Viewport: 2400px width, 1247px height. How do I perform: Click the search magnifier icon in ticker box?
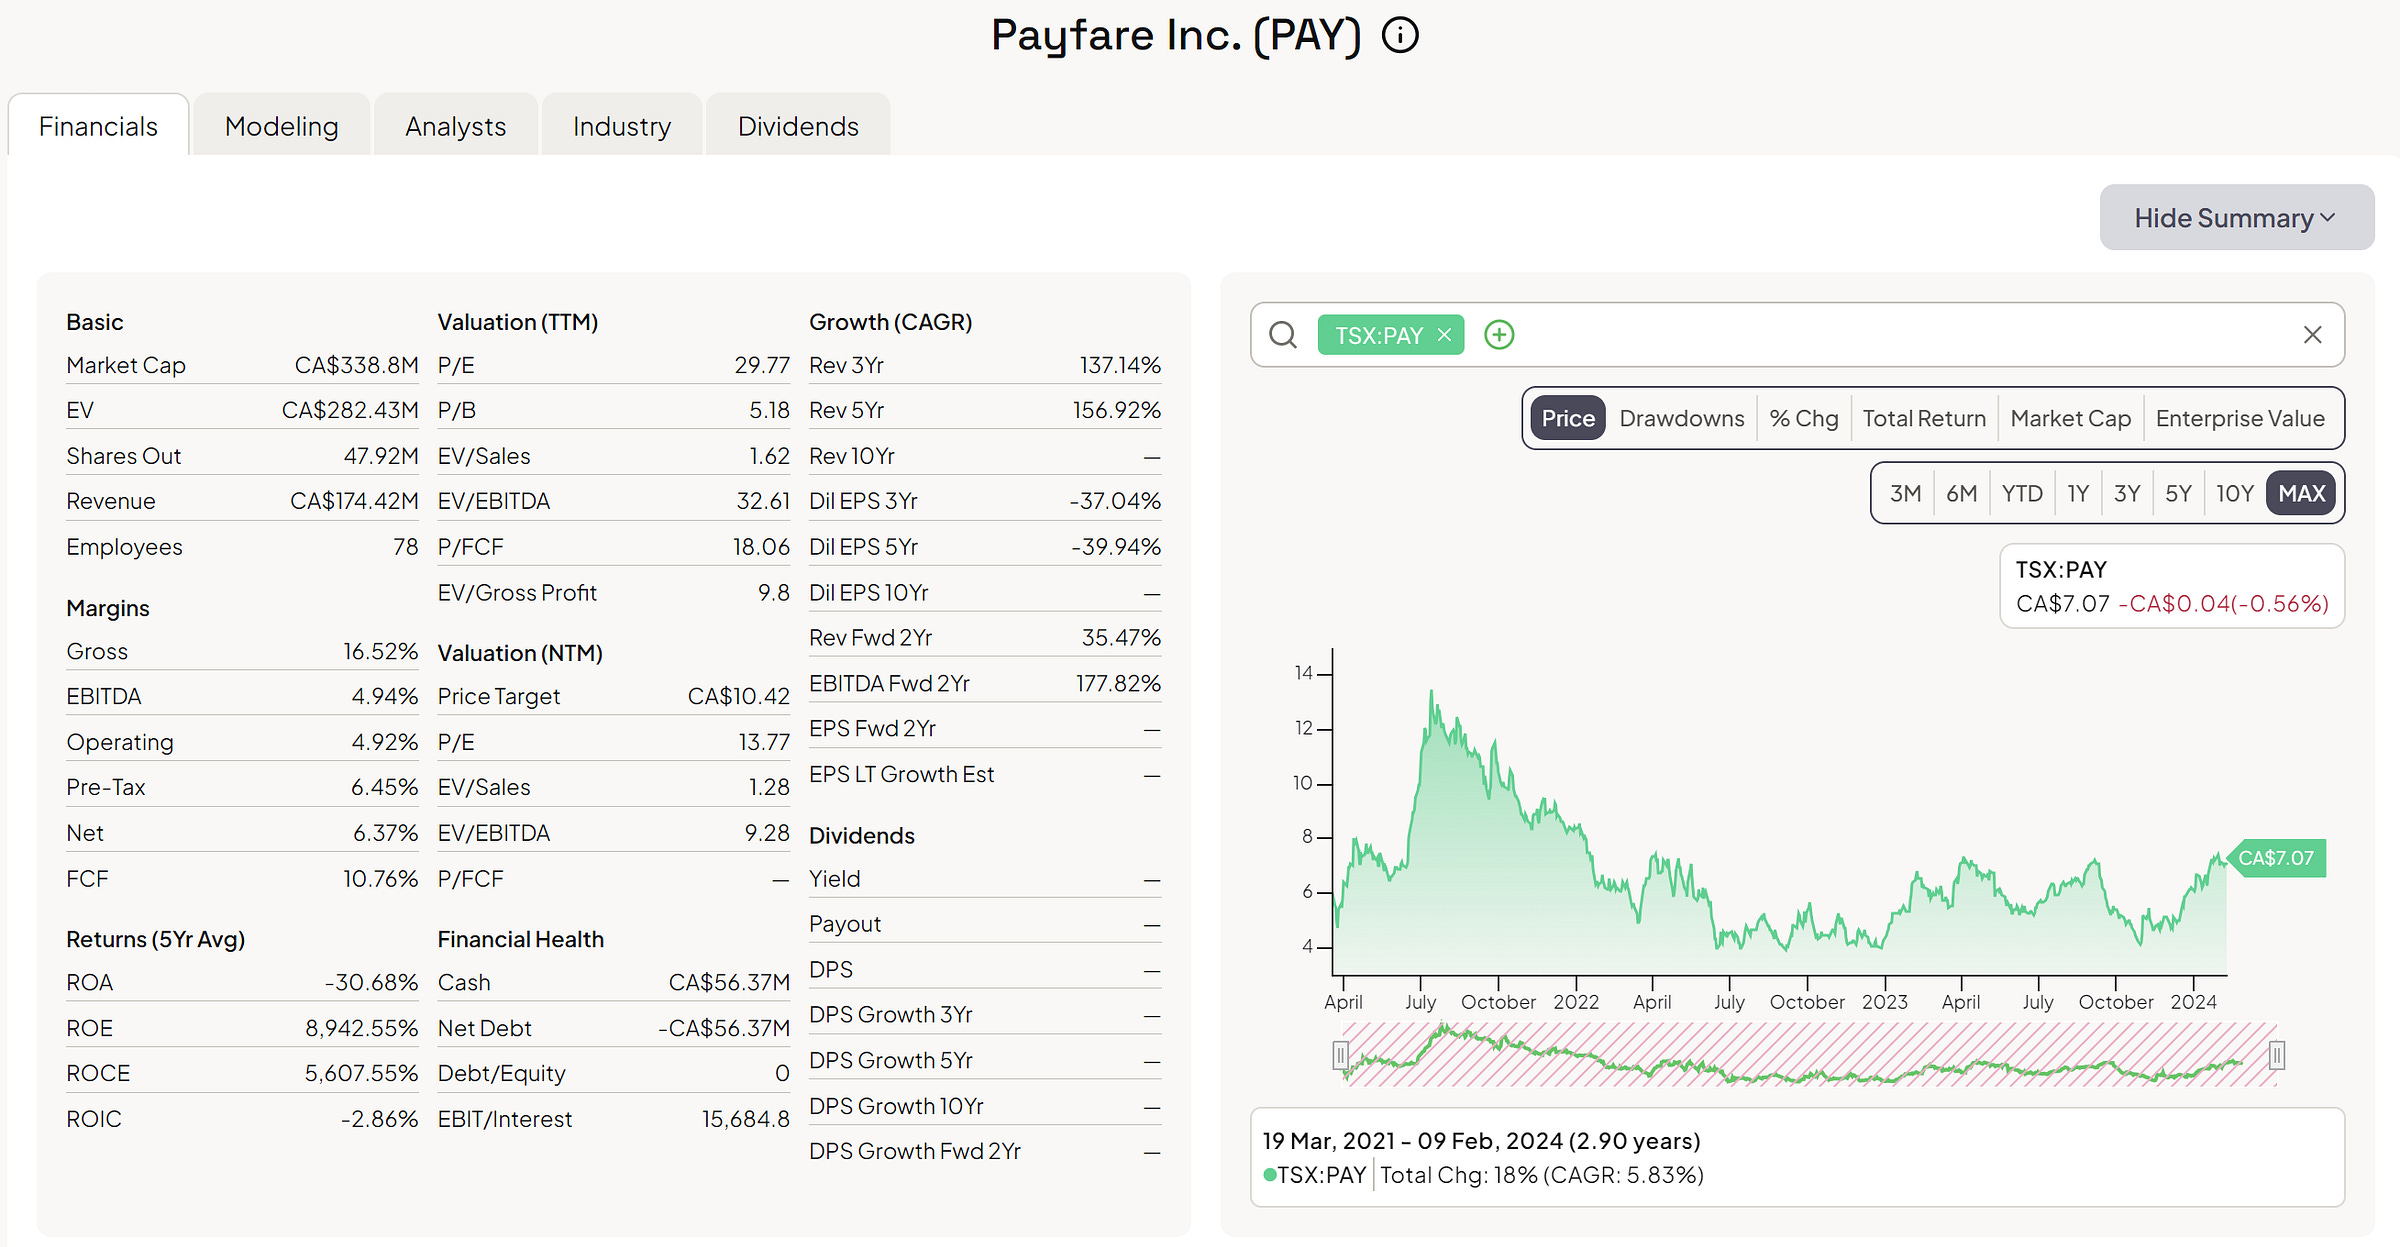click(x=1283, y=335)
